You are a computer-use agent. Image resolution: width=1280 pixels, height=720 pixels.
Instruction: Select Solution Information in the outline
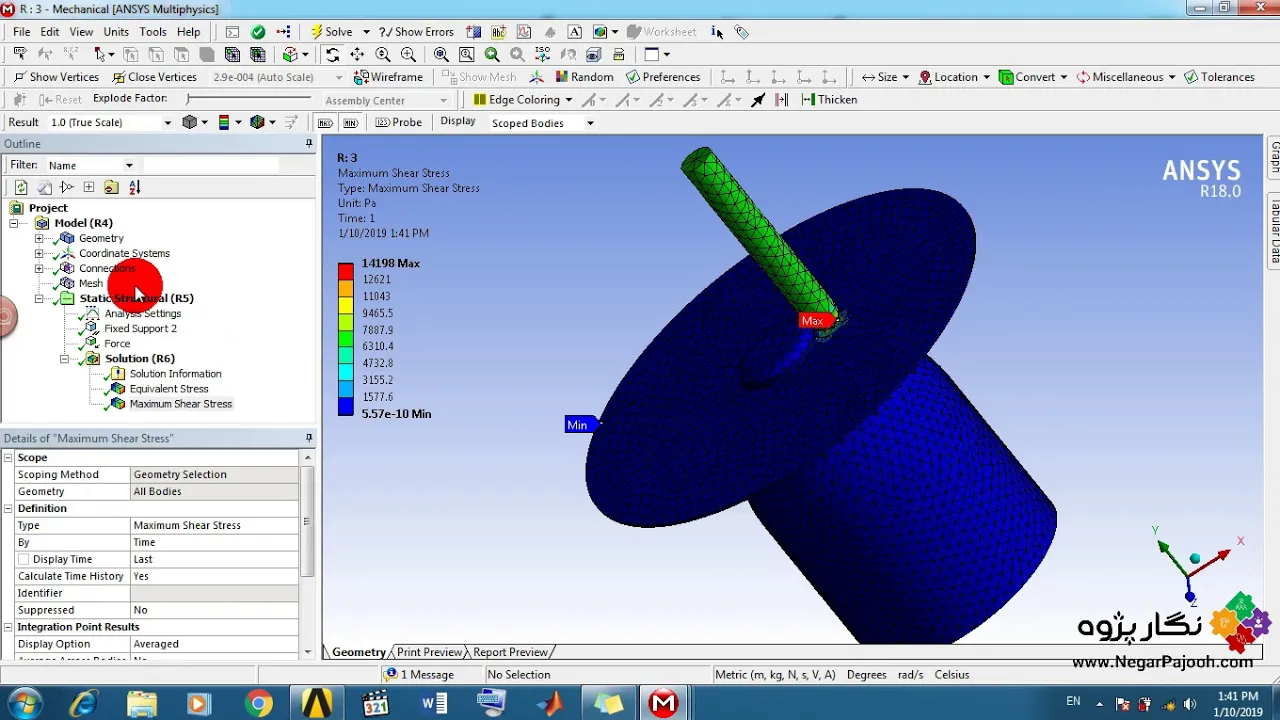click(x=175, y=374)
